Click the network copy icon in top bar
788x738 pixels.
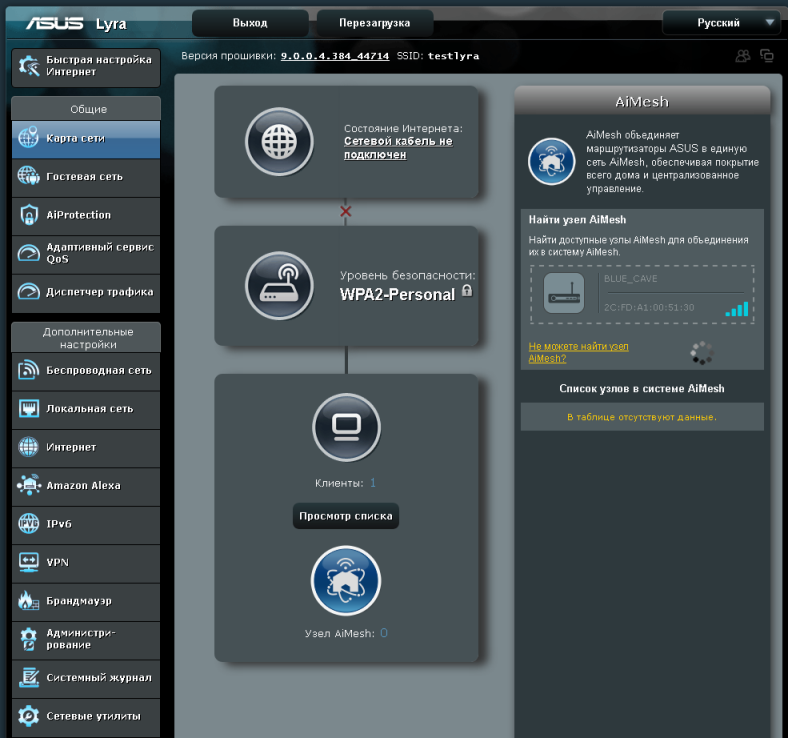pyautogui.click(x=767, y=56)
